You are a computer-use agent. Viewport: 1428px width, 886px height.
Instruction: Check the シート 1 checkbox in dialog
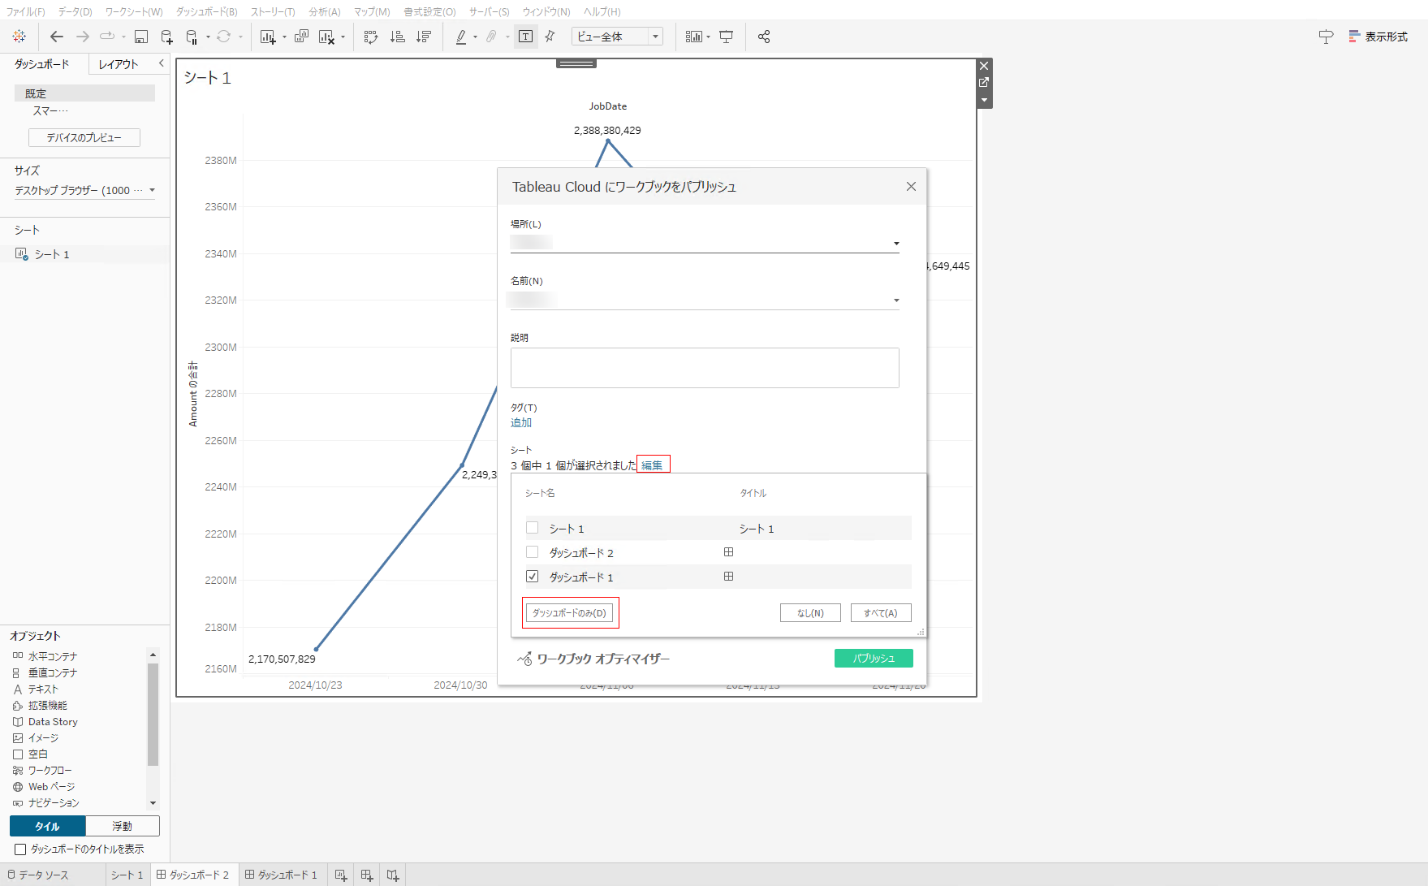pos(532,528)
